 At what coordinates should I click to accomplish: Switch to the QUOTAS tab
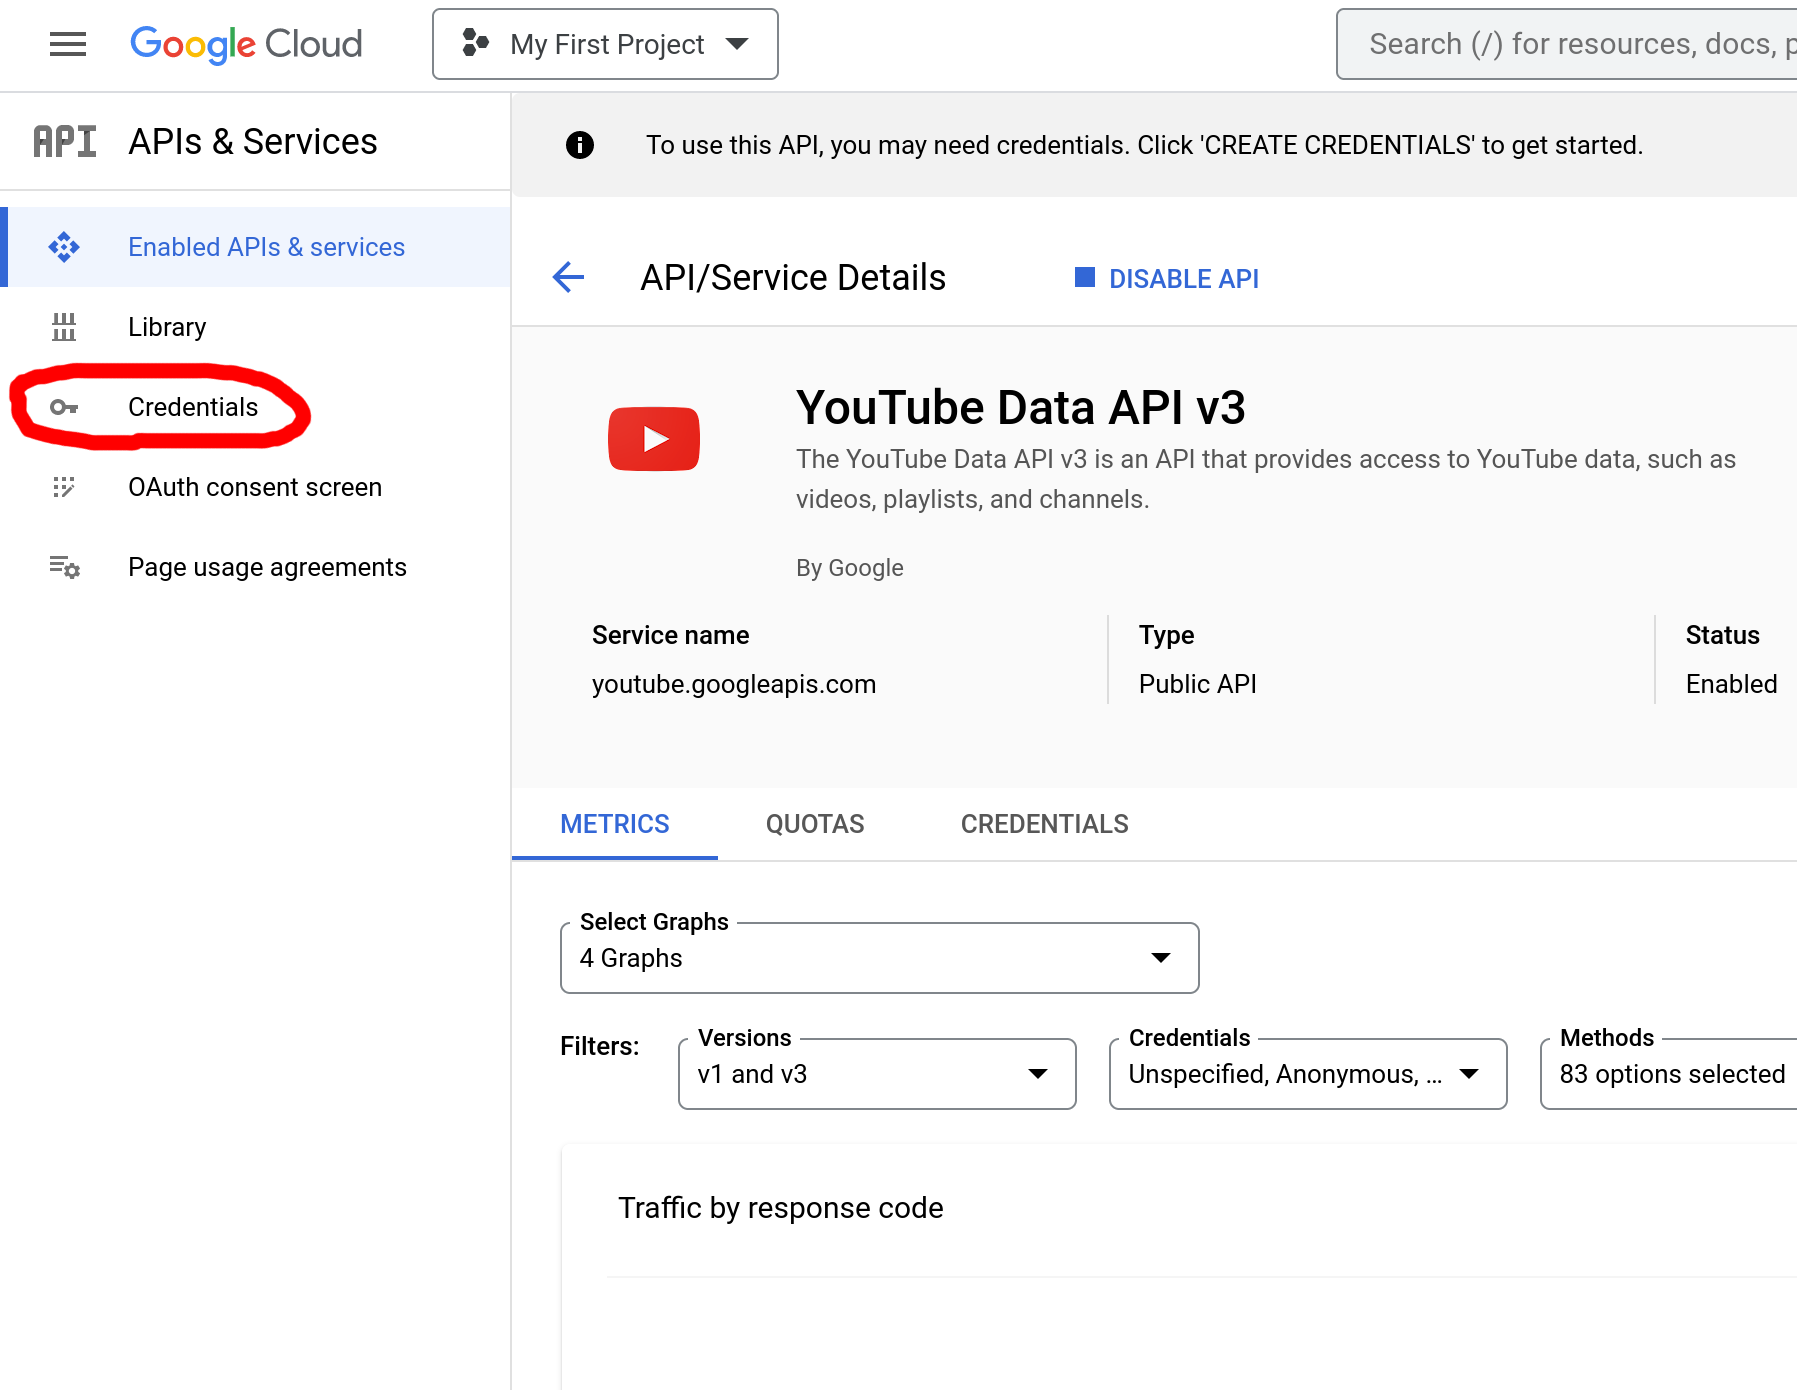click(x=815, y=824)
